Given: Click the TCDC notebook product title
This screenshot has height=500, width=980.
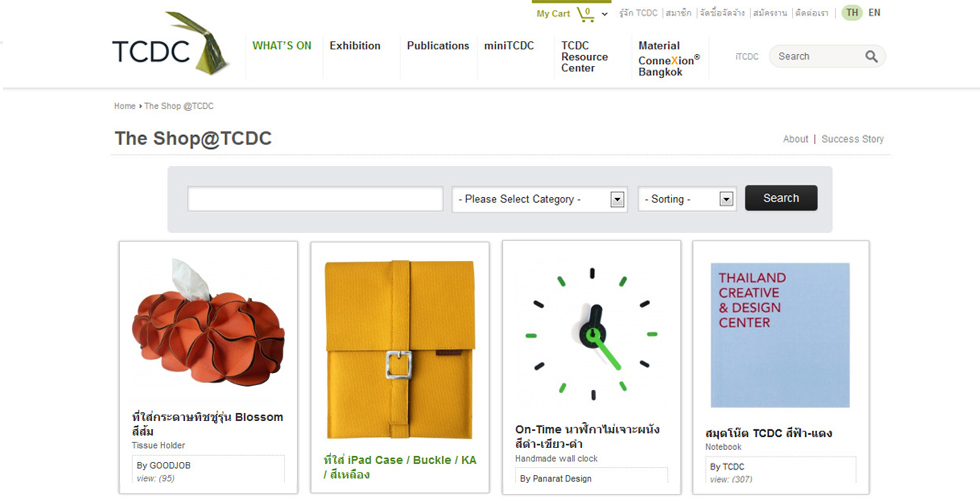Looking at the screenshot, I should point(768,433).
